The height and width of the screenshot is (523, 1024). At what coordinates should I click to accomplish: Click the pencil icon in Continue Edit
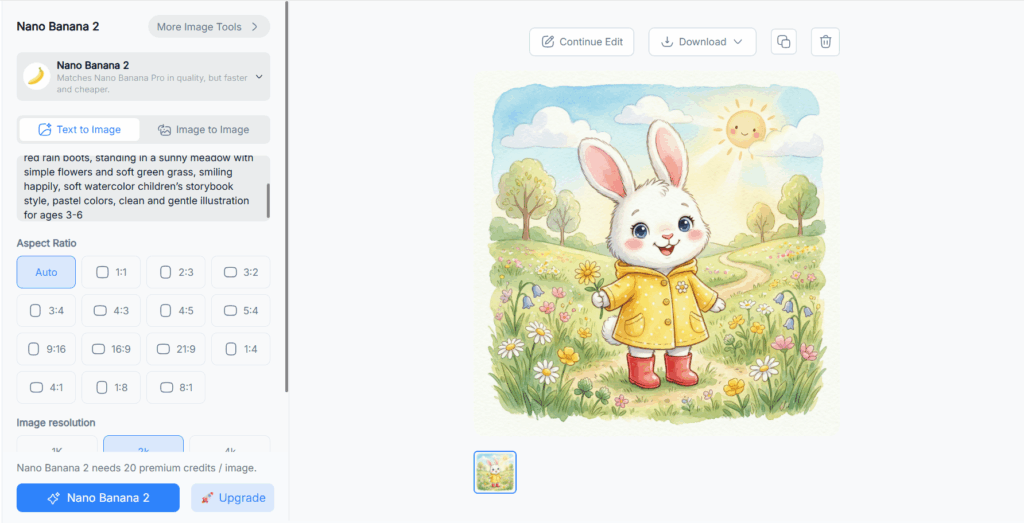(x=547, y=42)
